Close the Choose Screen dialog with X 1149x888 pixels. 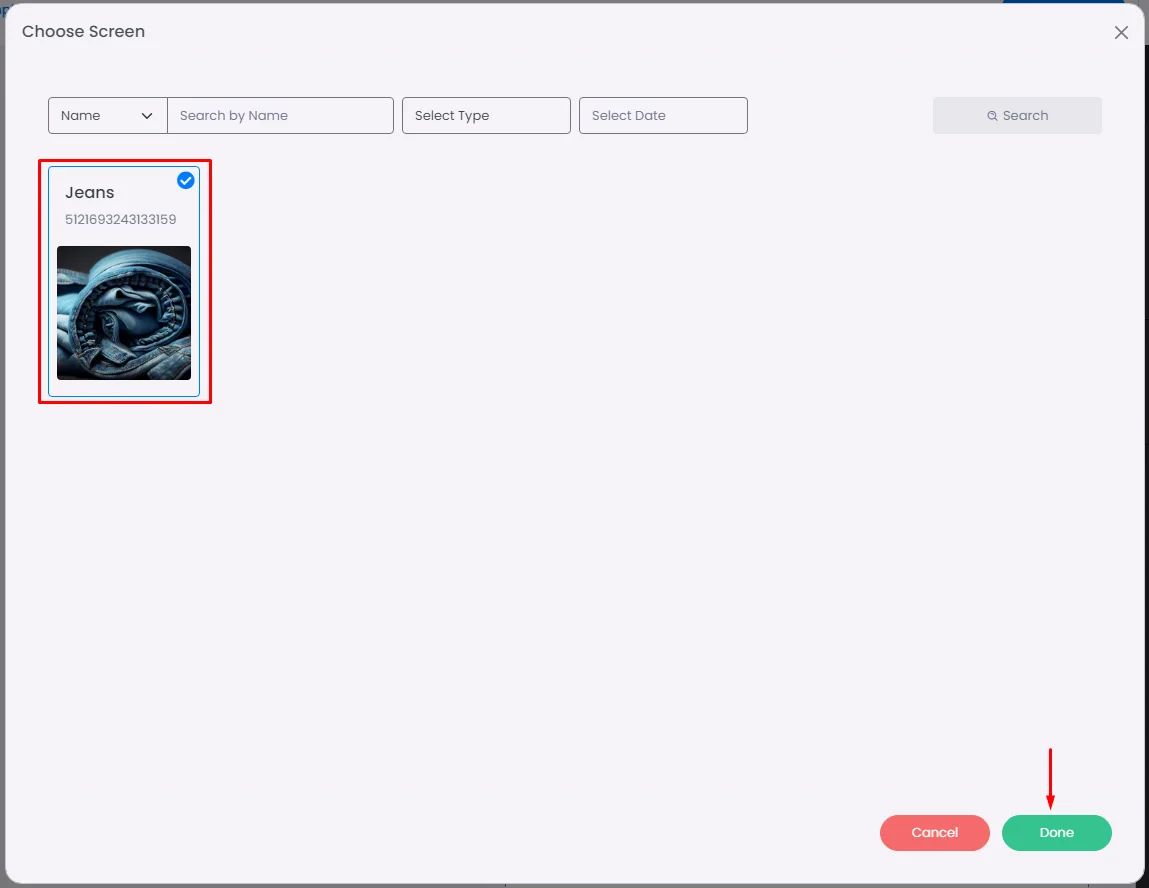(x=1120, y=32)
